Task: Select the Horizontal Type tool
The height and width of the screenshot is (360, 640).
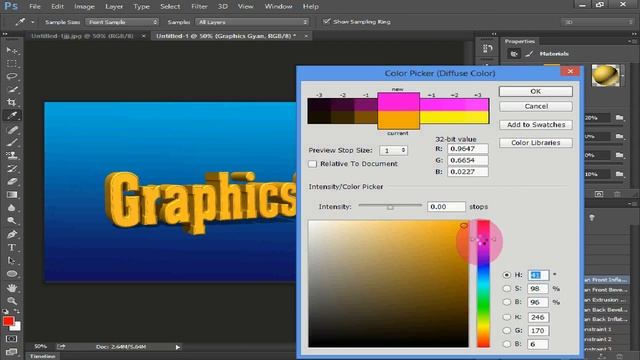Action: [11, 247]
